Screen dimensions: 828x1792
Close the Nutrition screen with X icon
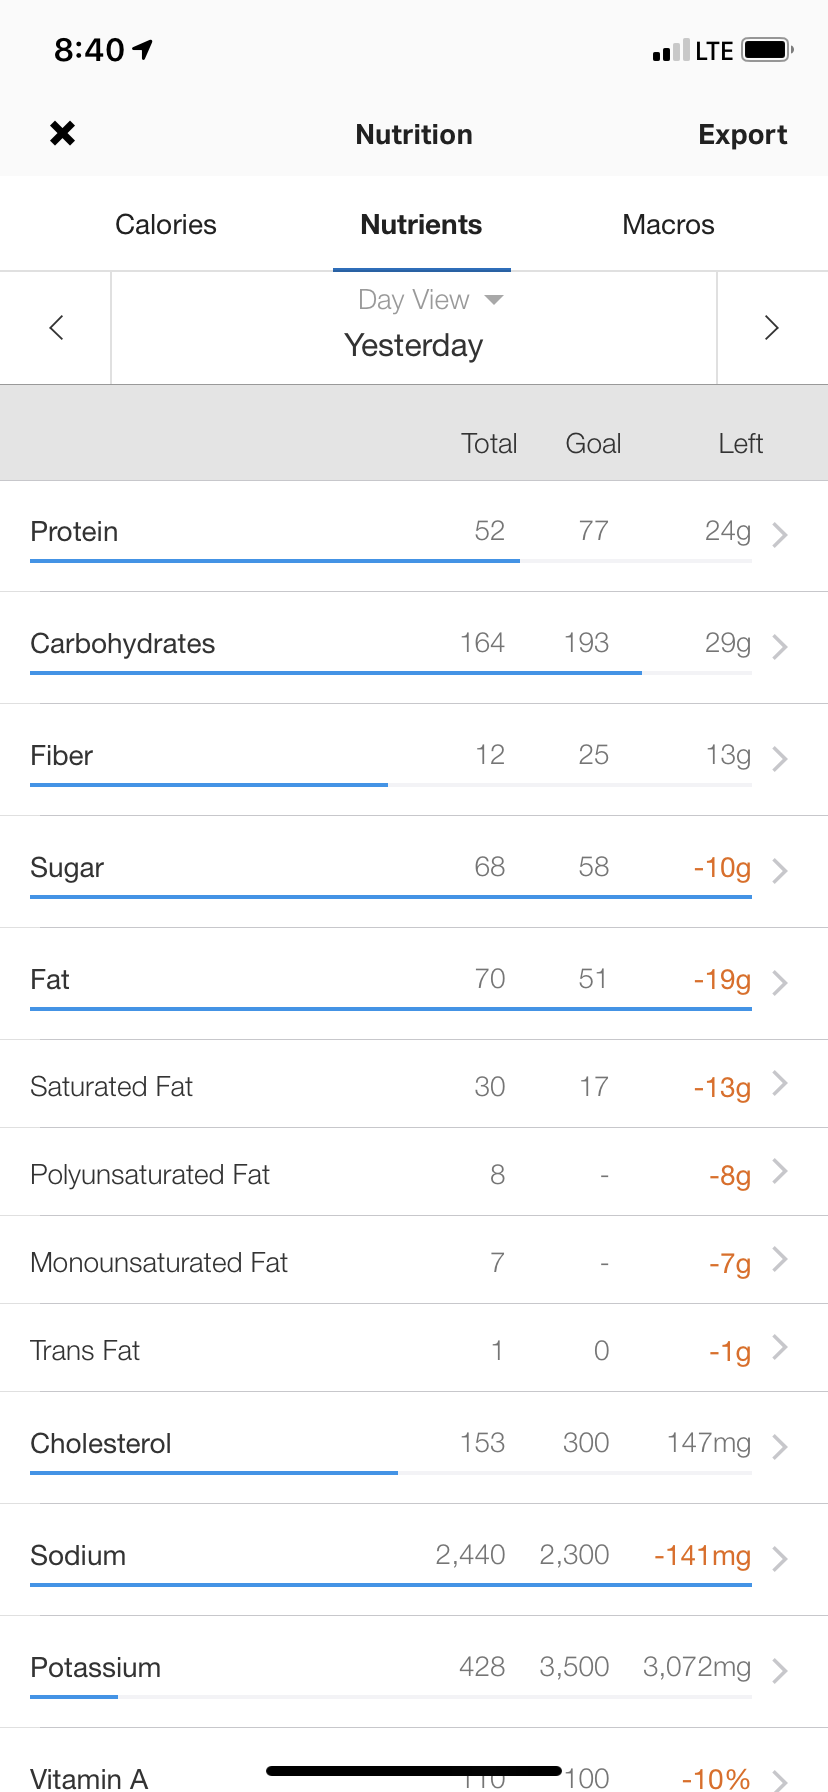[x=62, y=133]
